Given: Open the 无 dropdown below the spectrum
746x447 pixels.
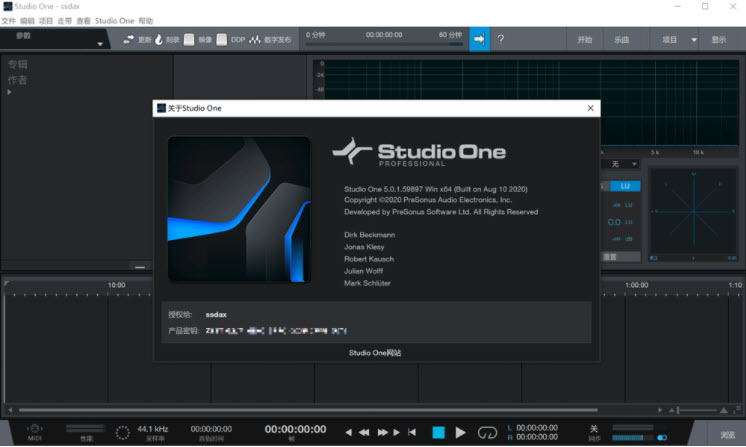Looking at the screenshot, I should (620, 163).
